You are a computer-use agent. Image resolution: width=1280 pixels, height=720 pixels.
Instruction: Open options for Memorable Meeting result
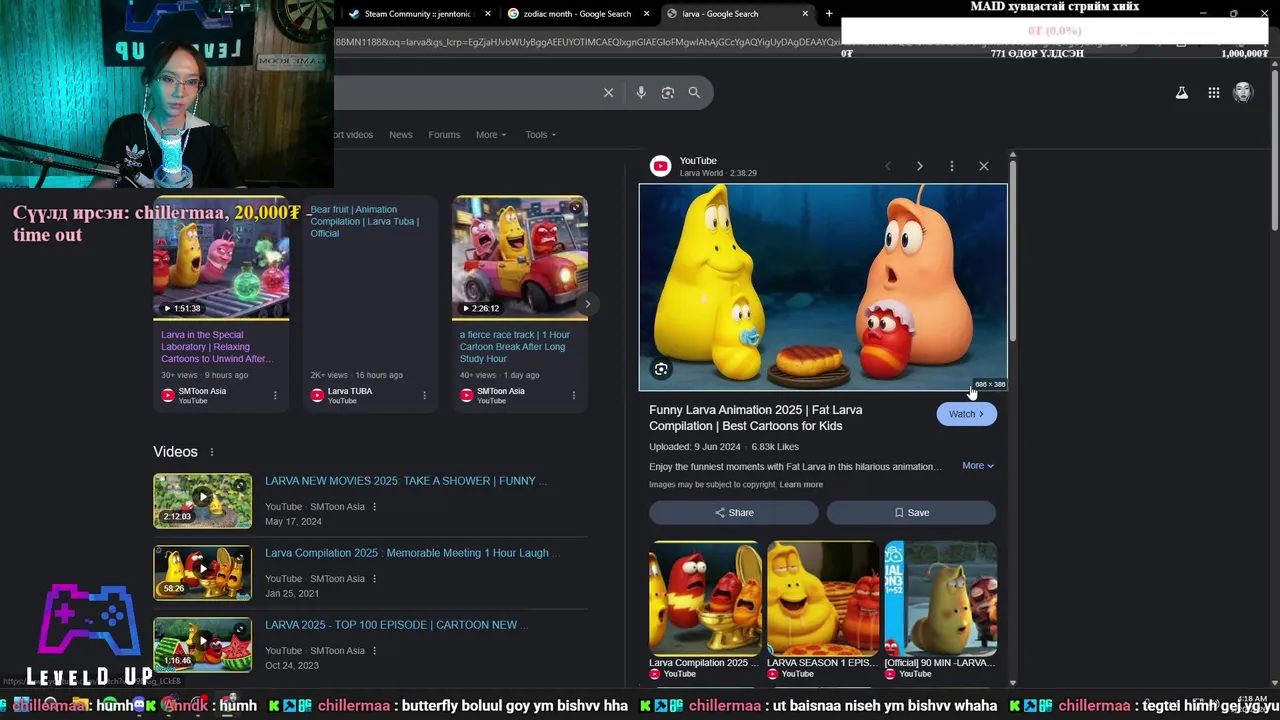tap(375, 579)
